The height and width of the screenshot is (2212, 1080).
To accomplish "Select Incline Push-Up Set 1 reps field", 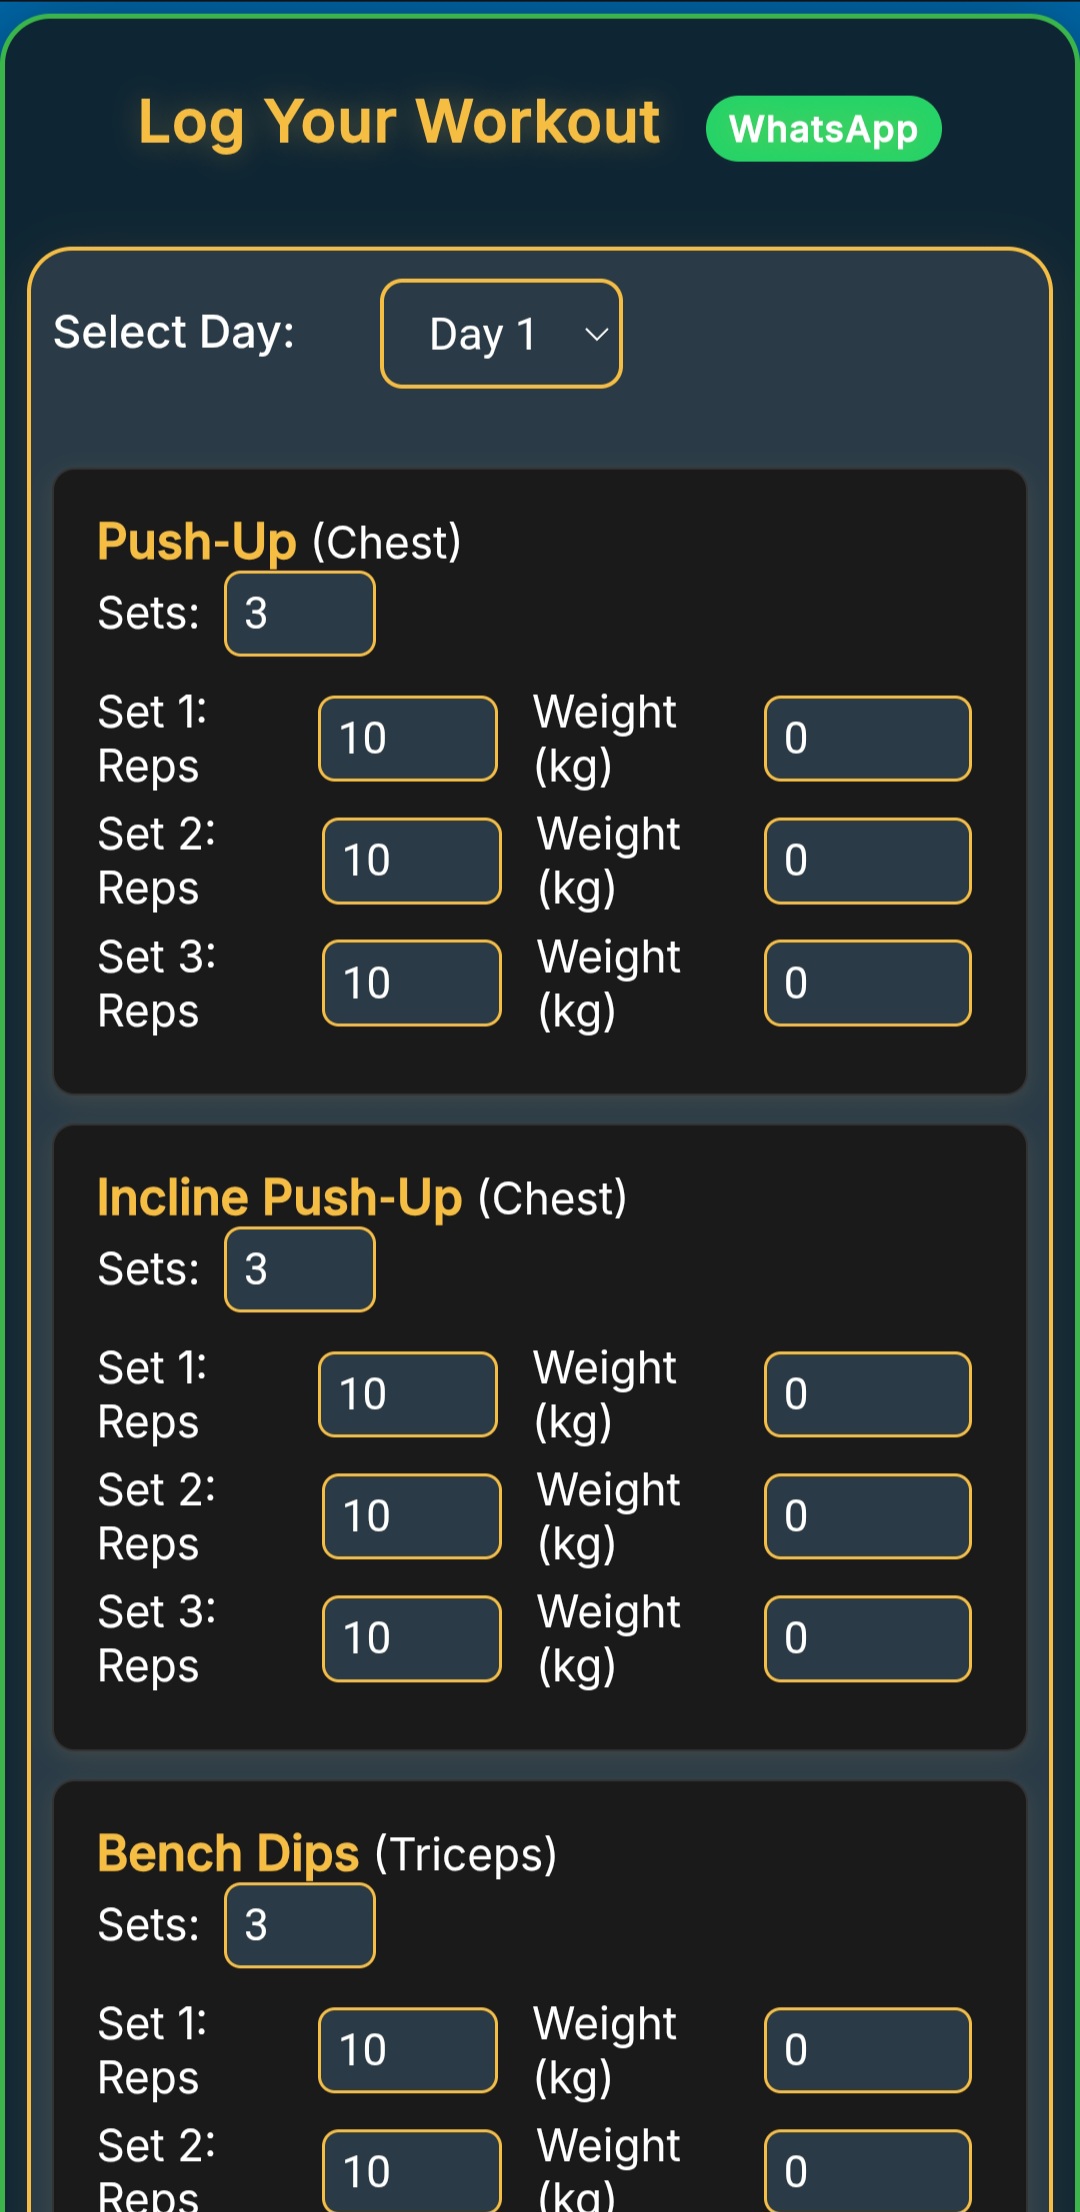I will coord(407,1393).
